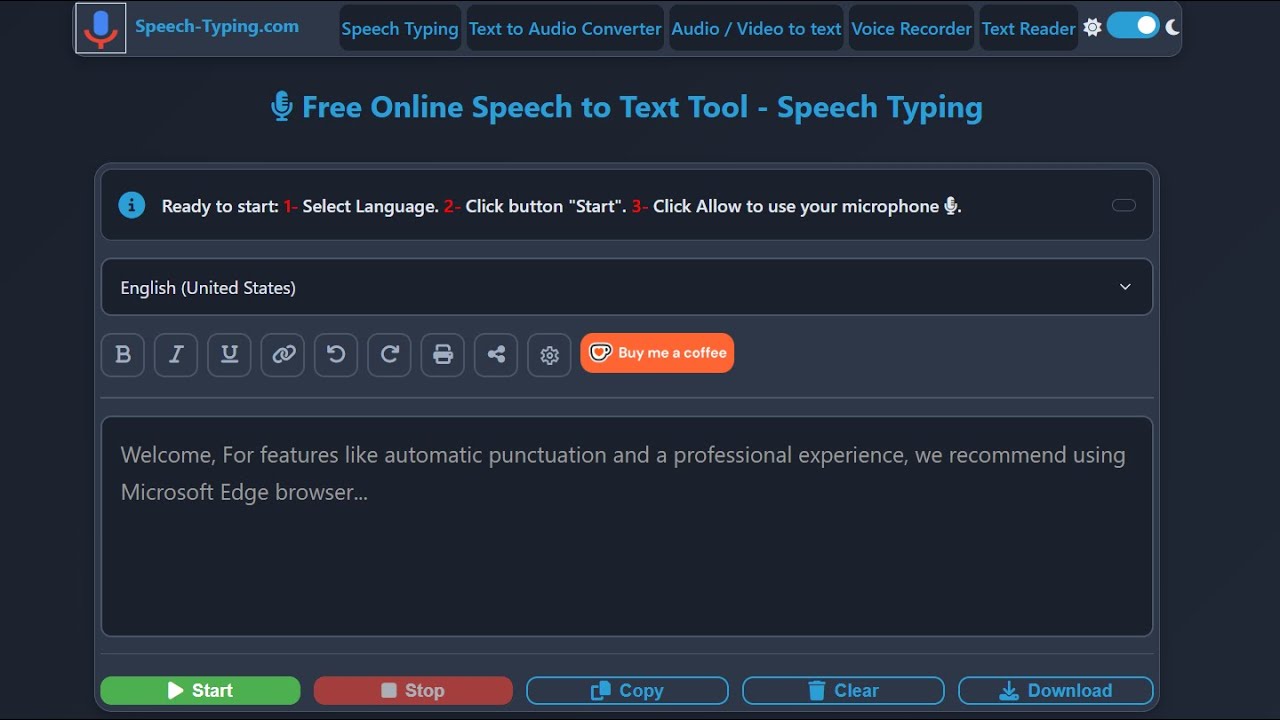Print the transcribed text
This screenshot has height=720, width=1280.
click(443, 354)
